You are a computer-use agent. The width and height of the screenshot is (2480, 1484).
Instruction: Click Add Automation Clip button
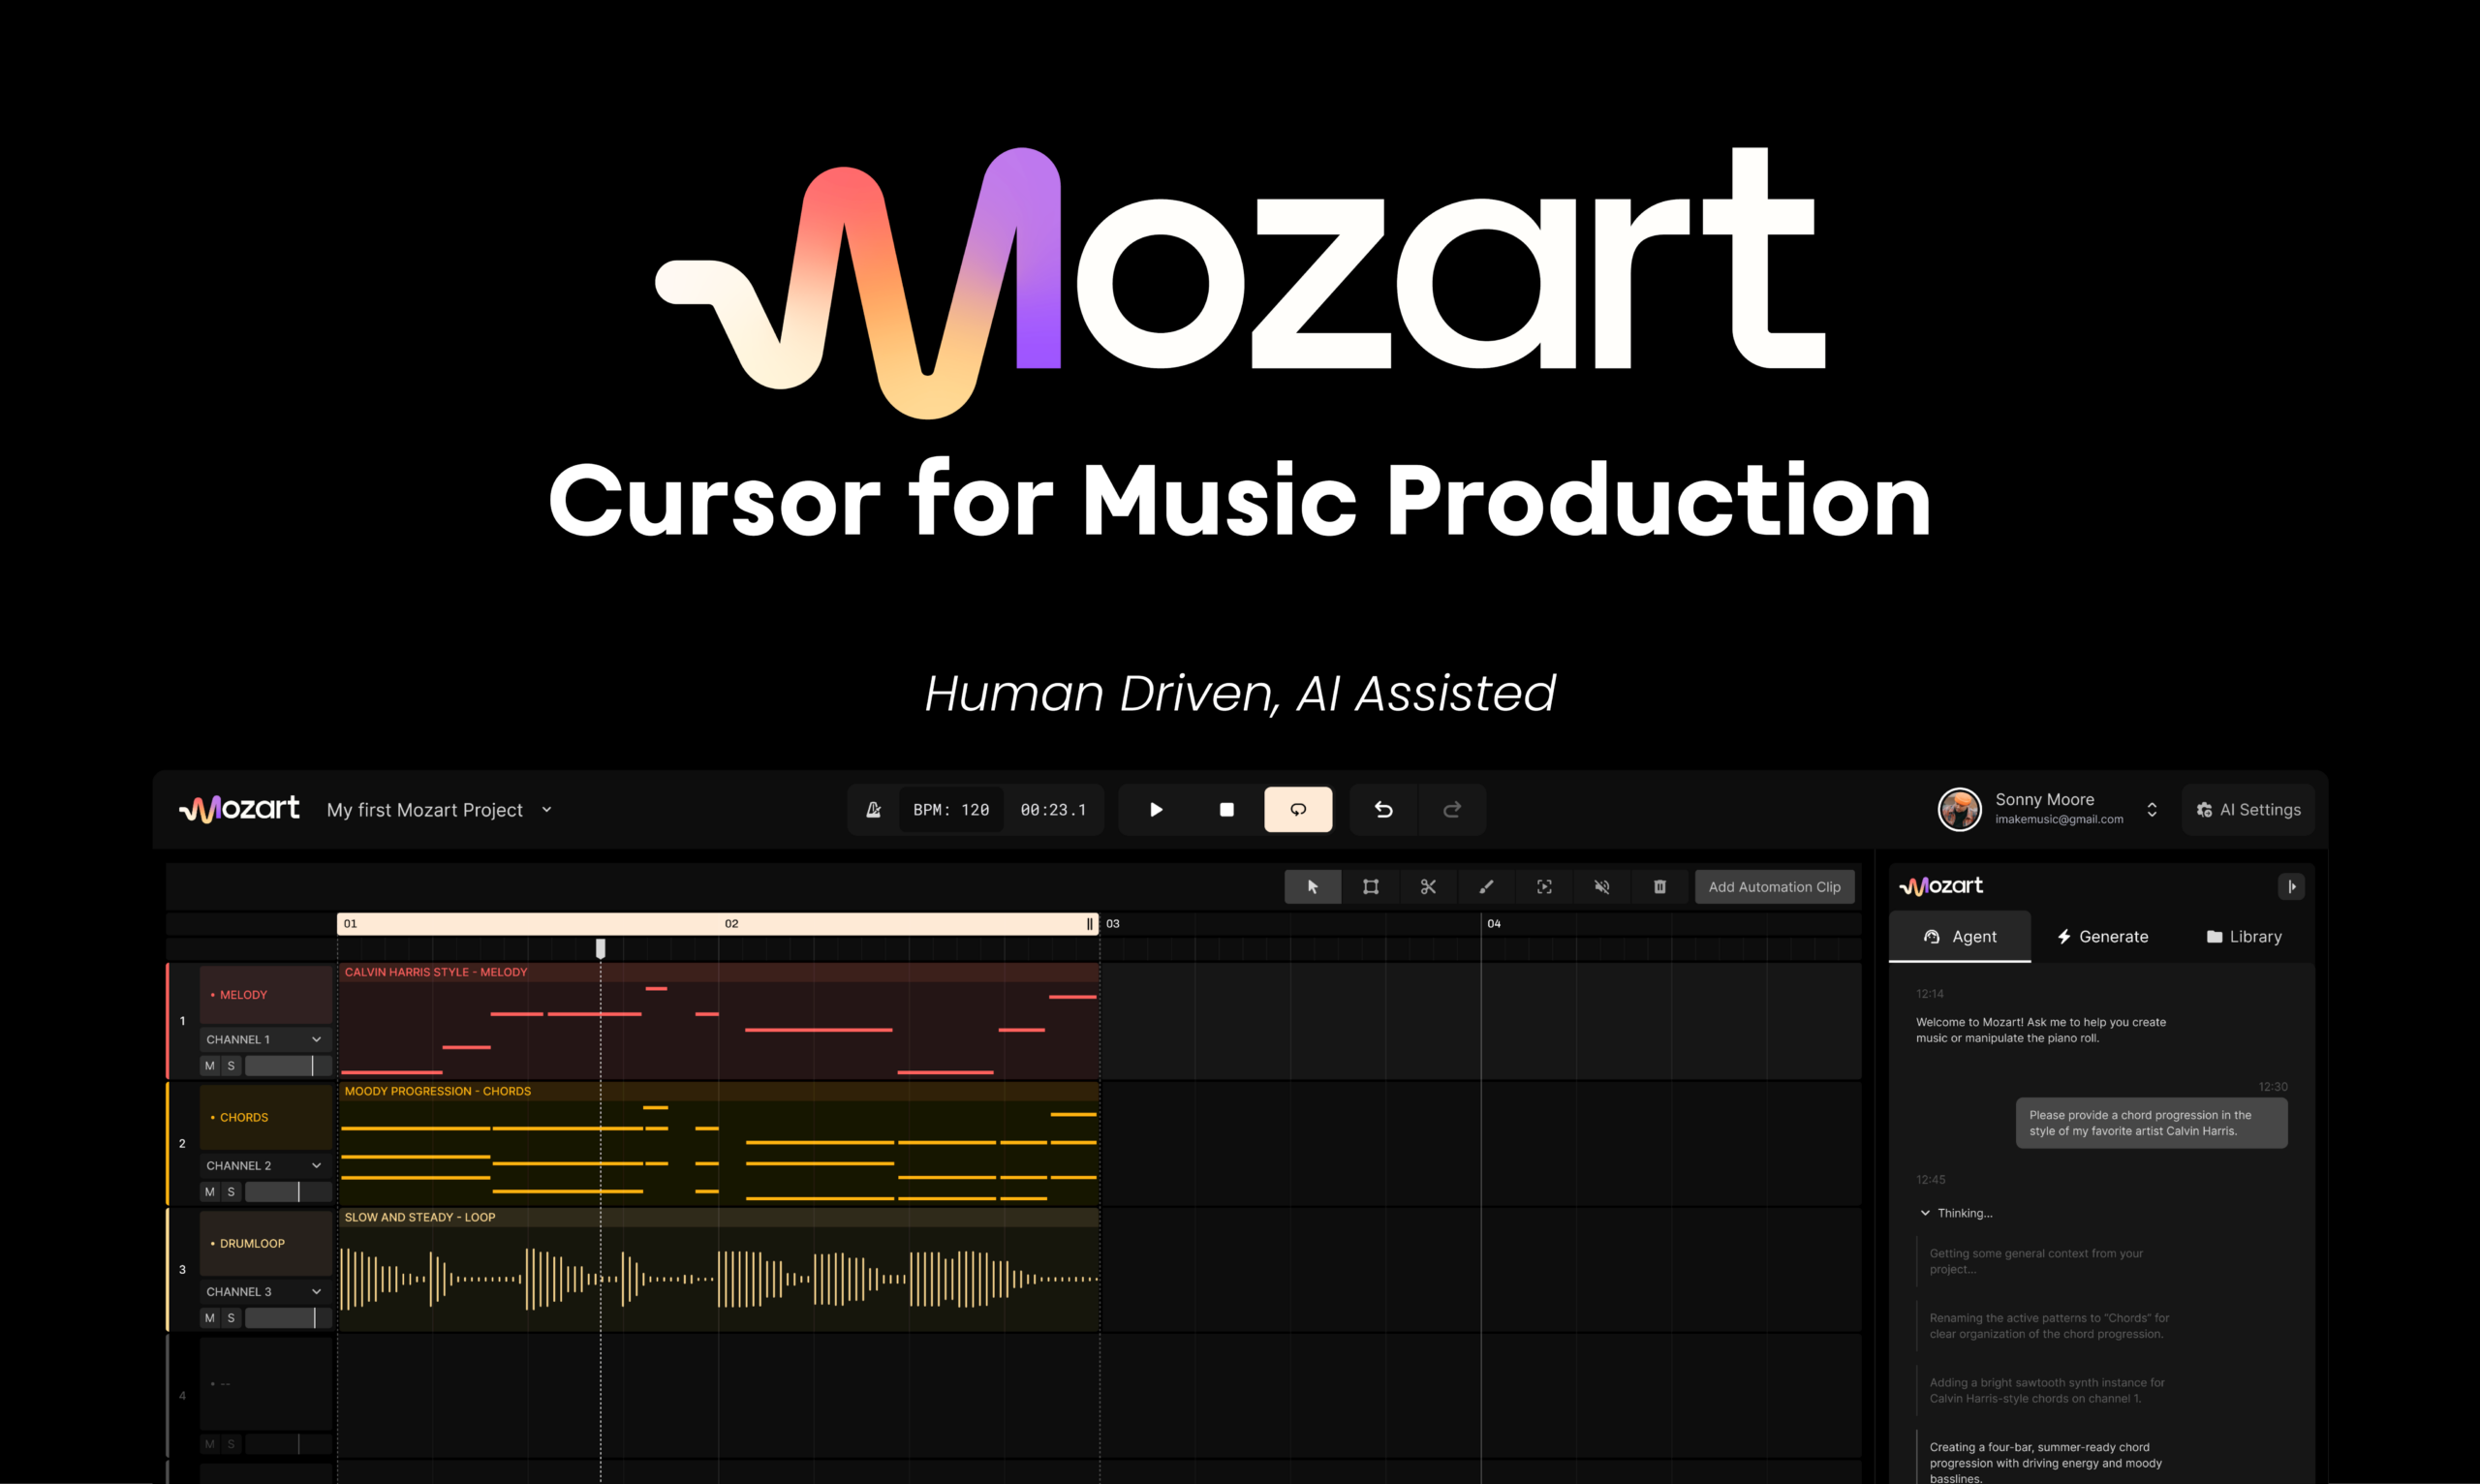click(1775, 887)
